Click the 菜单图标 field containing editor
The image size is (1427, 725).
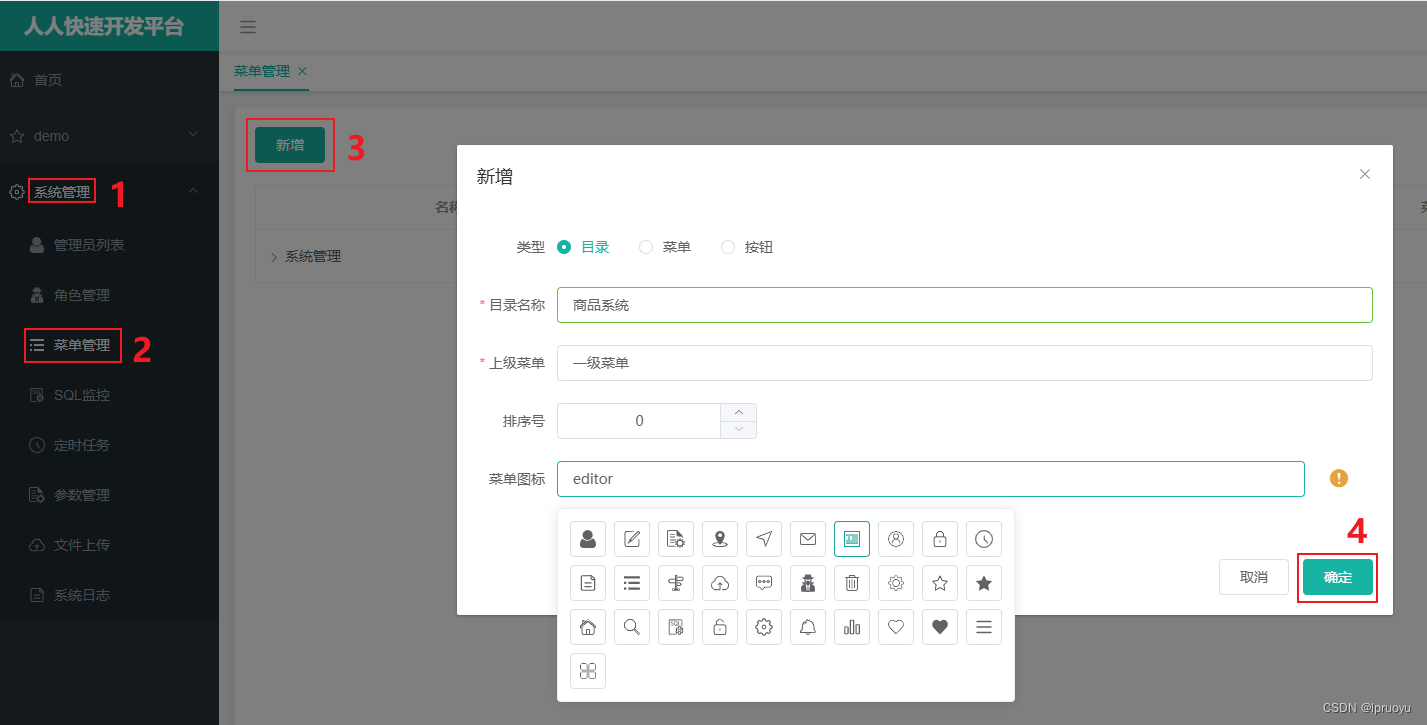pos(931,479)
